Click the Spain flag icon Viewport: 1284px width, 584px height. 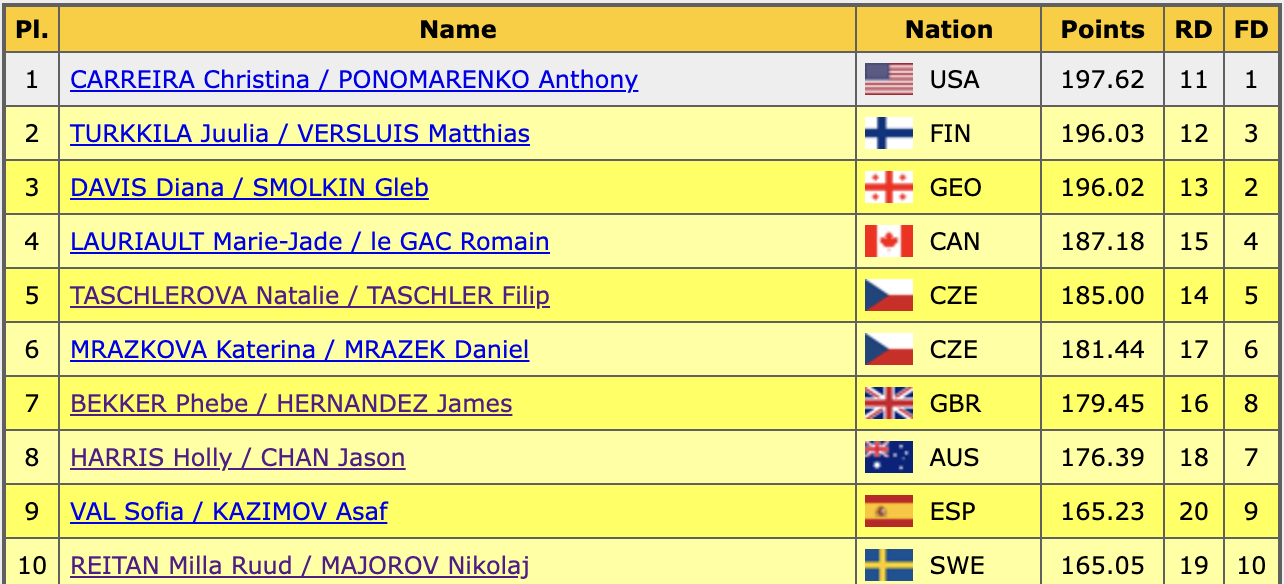coord(888,511)
